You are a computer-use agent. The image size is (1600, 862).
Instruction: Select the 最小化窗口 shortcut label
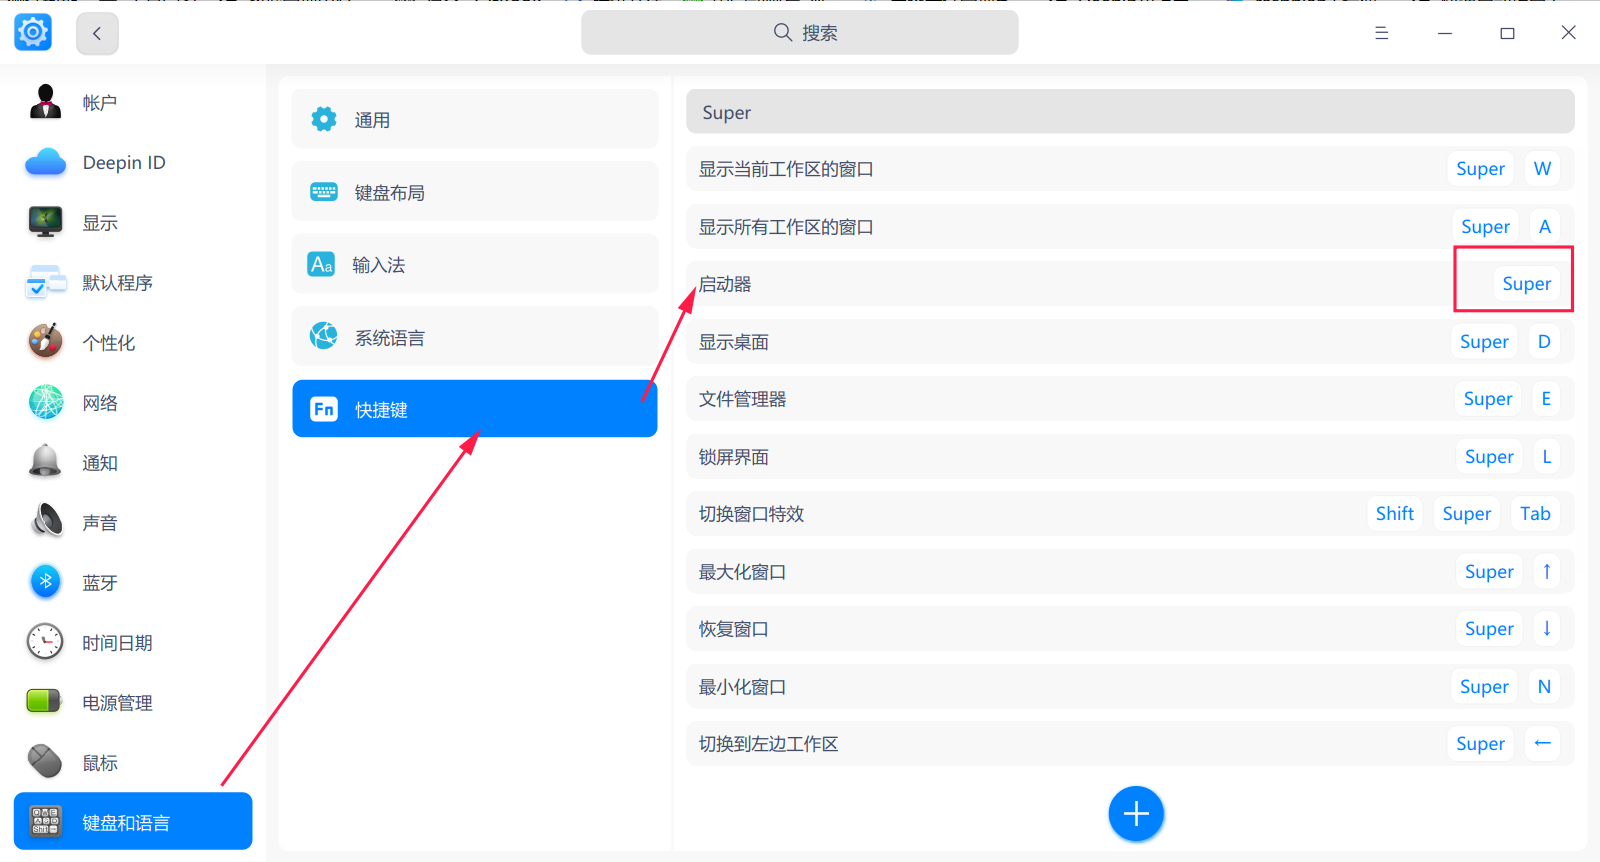pyautogui.click(x=742, y=687)
